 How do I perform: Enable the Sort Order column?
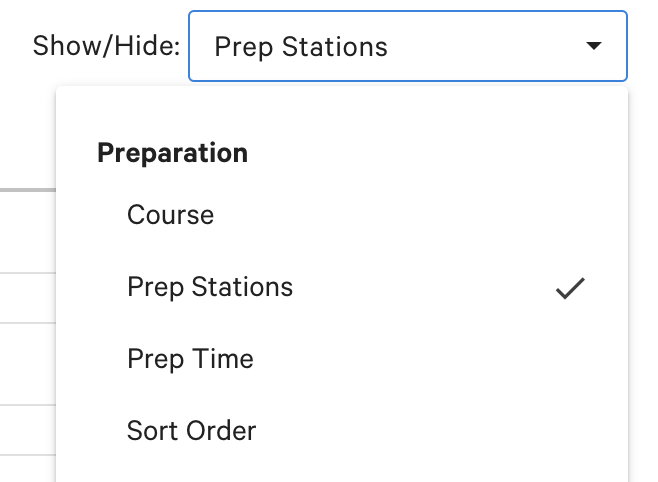[191, 431]
